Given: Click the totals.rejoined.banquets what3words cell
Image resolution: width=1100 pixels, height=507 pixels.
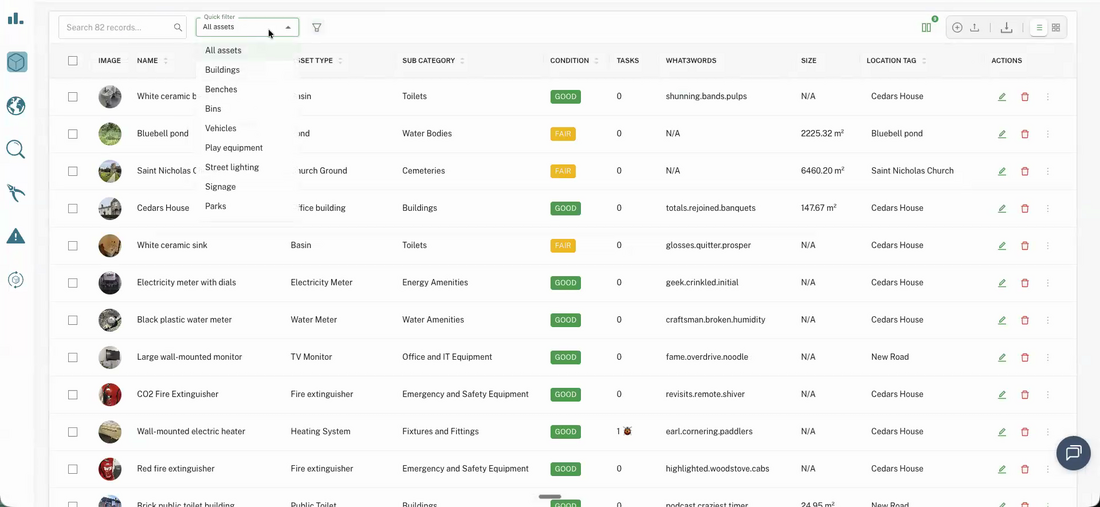Looking at the screenshot, I should (x=711, y=208).
